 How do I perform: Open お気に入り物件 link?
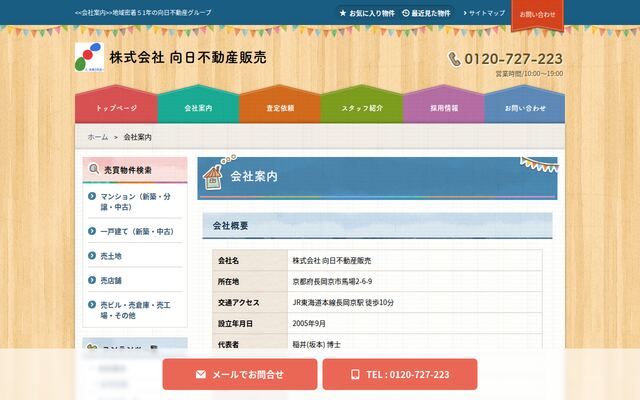tap(367, 13)
